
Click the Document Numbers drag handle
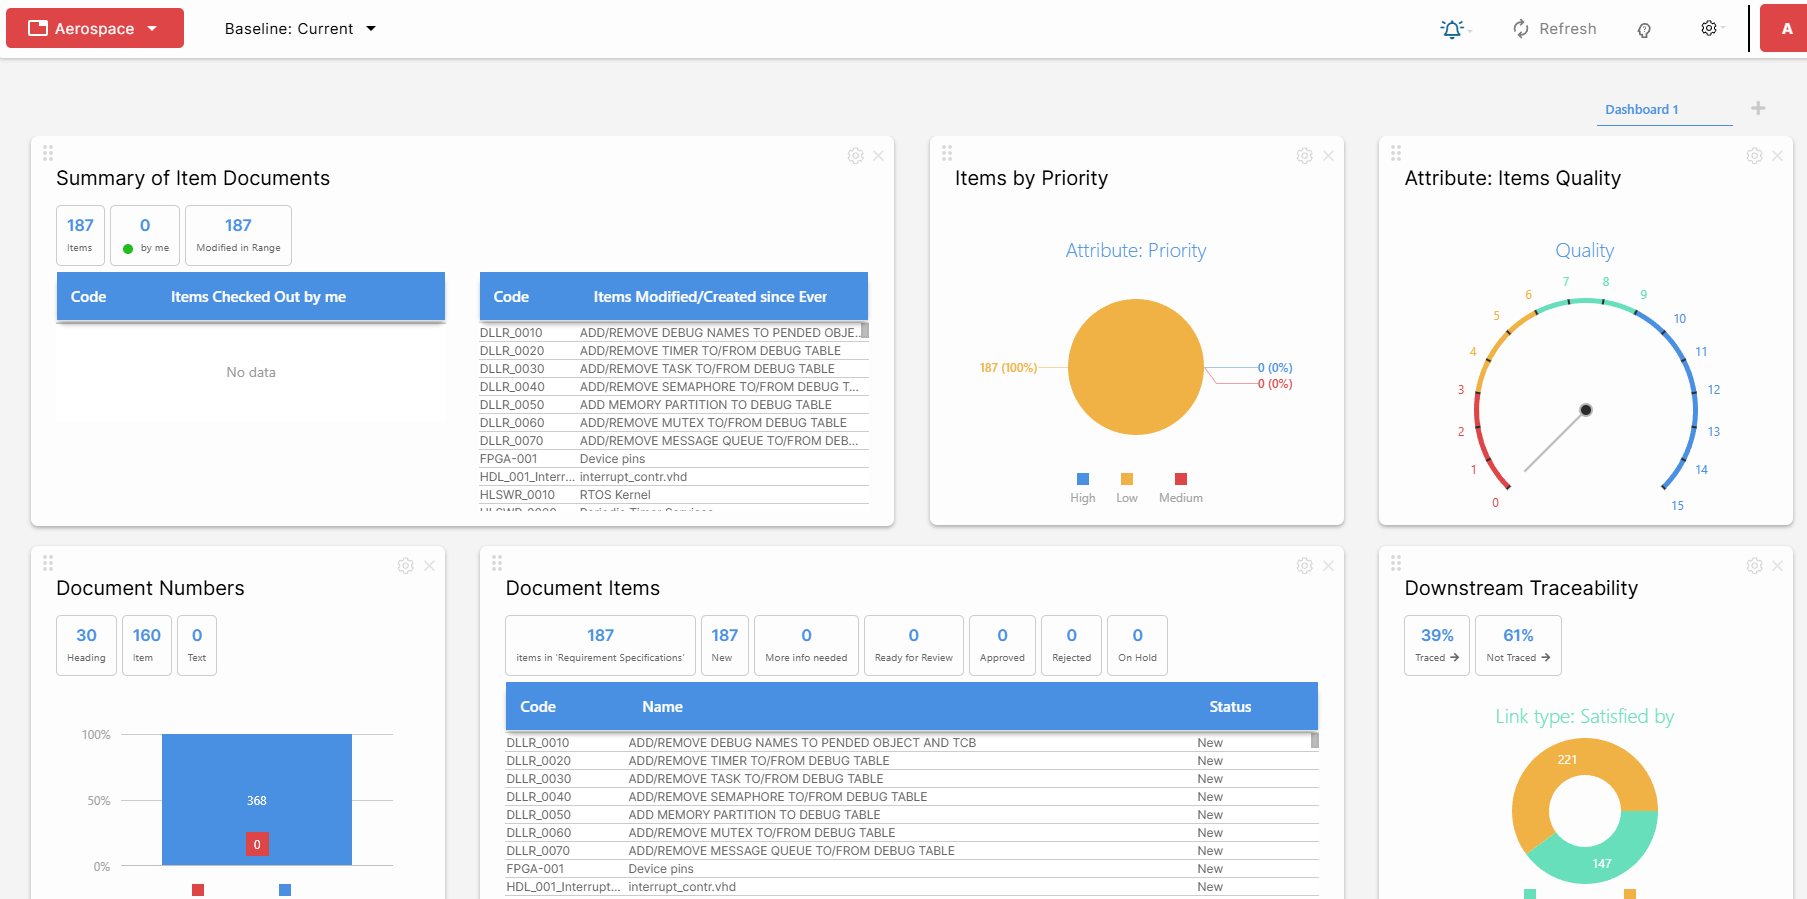click(48, 563)
